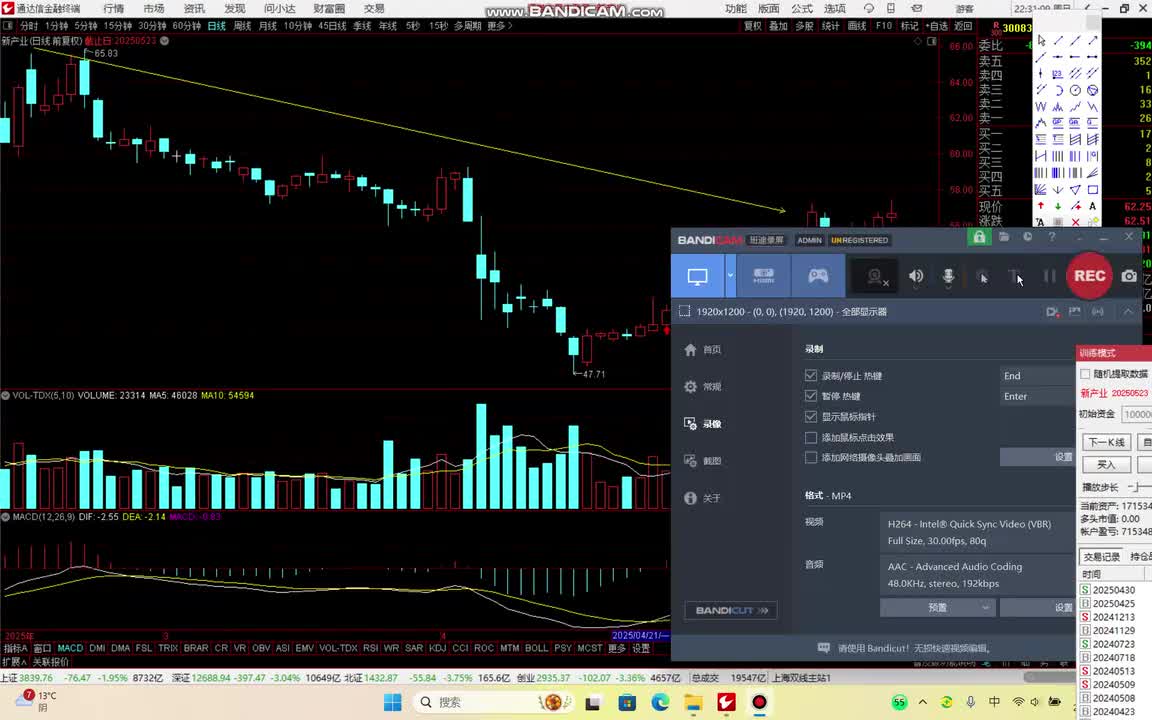Click red X delete tool in drawing palette

click(x=1076, y=222)
